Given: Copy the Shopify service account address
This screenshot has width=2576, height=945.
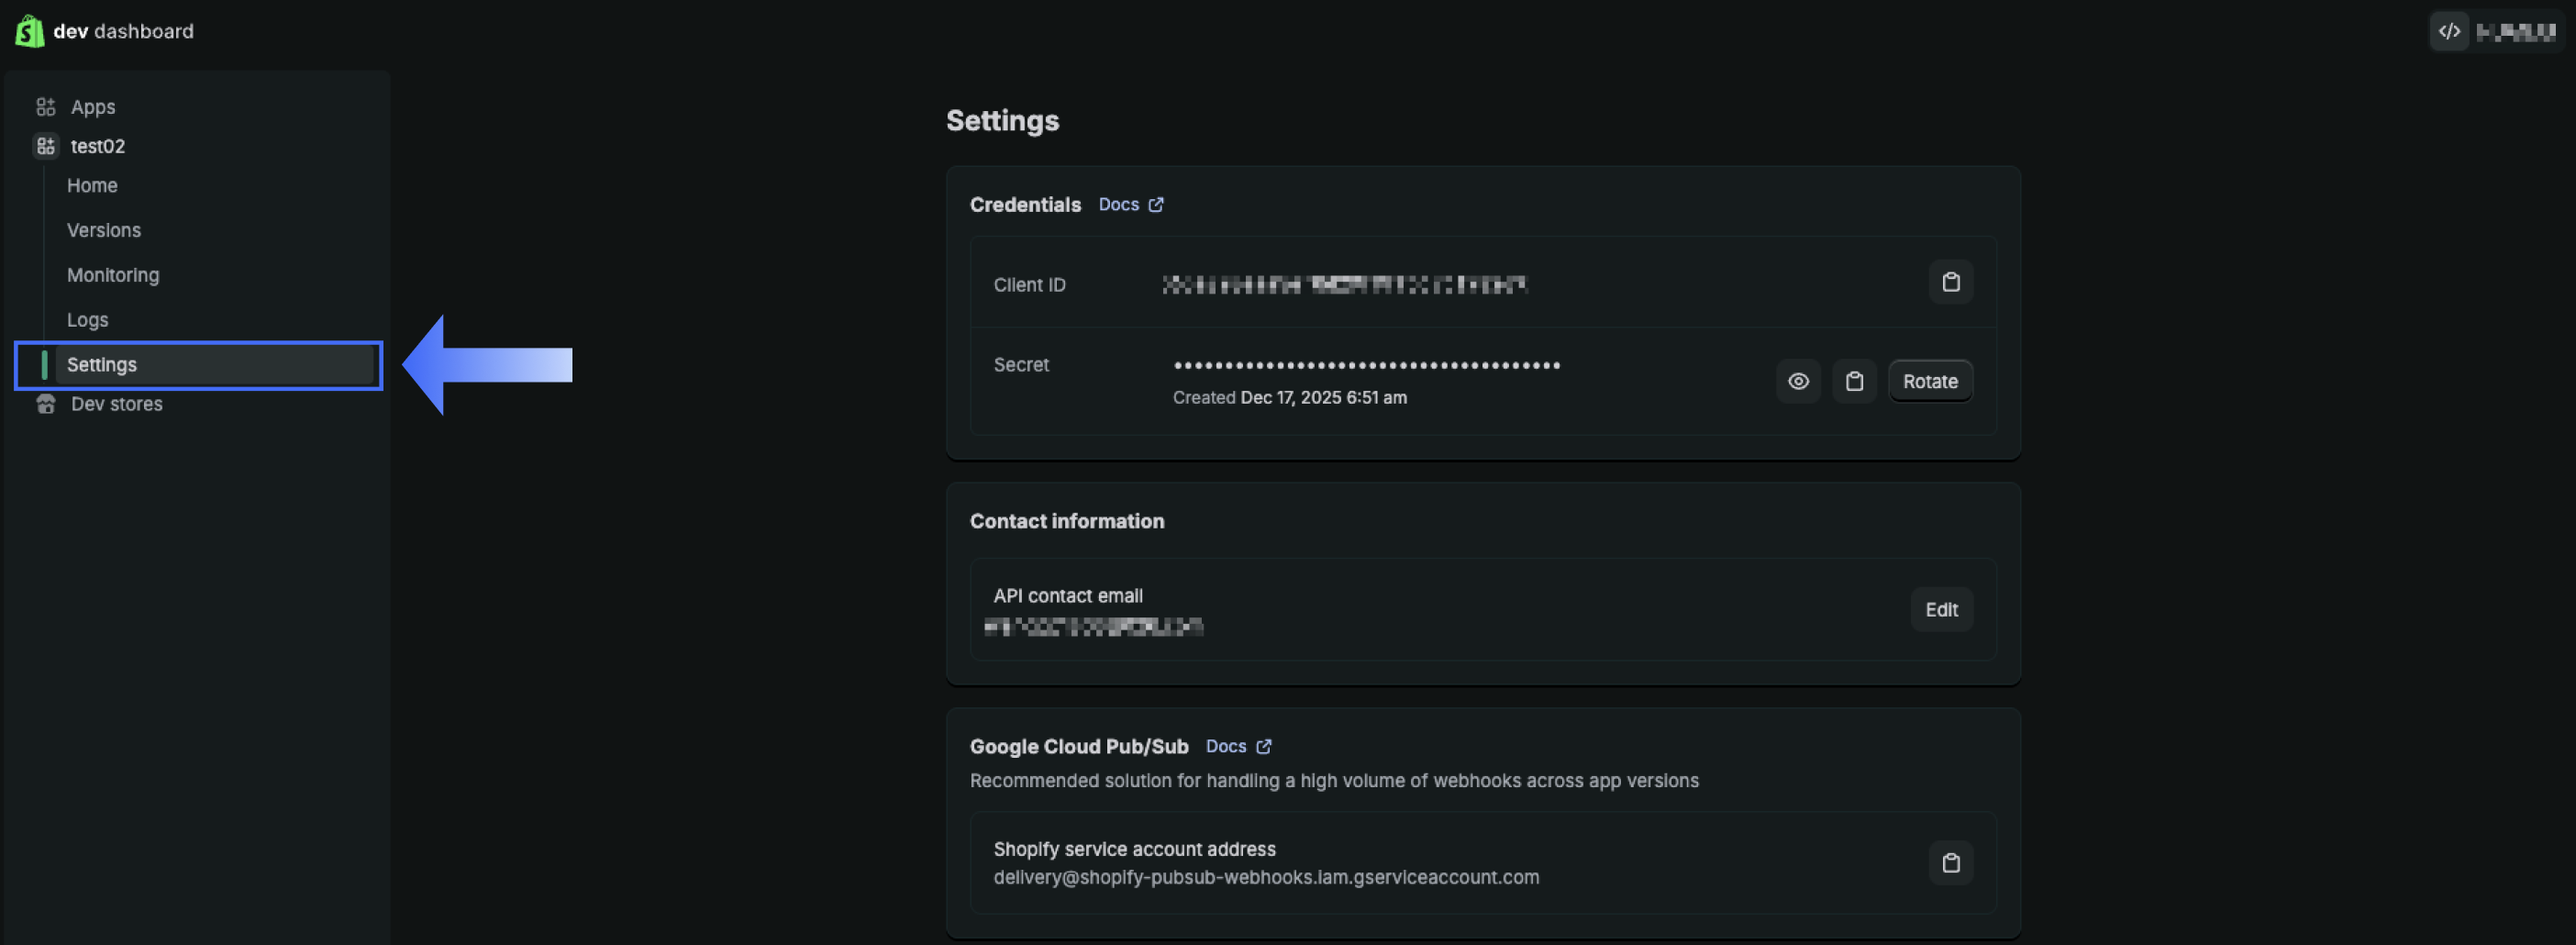Looking at the screenshot, I should pyautogui.click(x=1950, y=863).
